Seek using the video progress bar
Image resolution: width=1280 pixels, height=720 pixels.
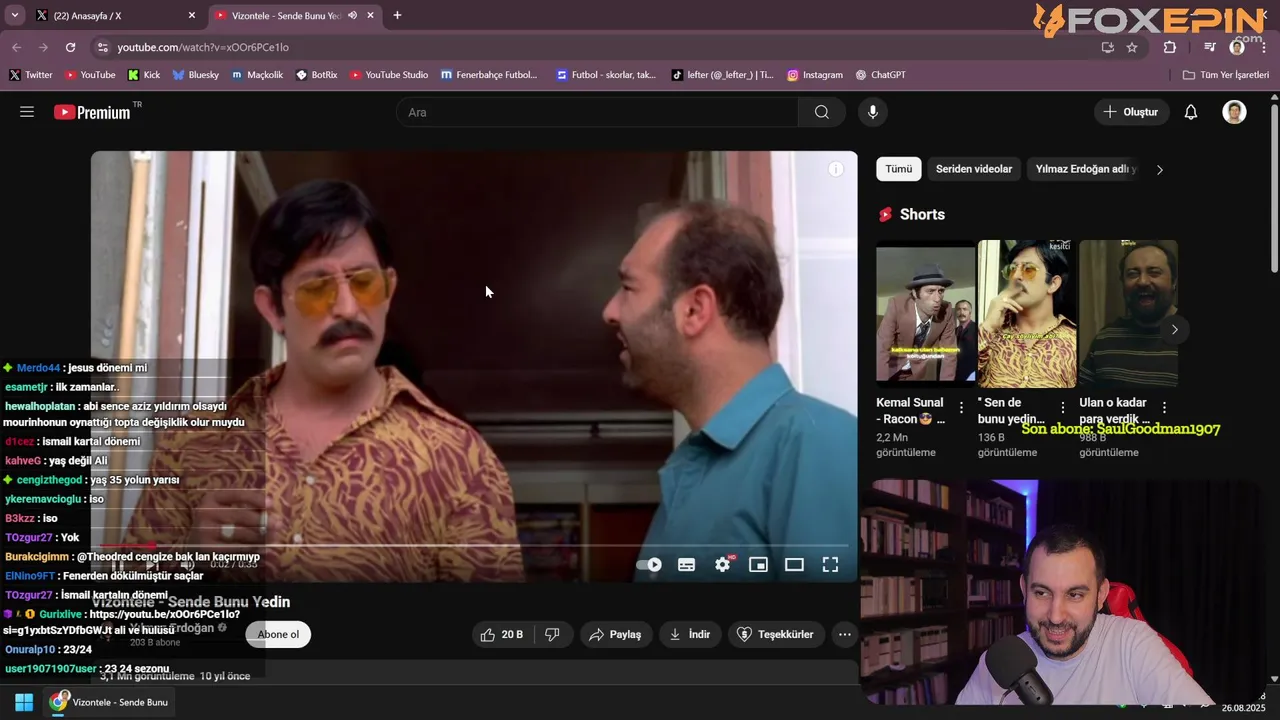(474, 545)
